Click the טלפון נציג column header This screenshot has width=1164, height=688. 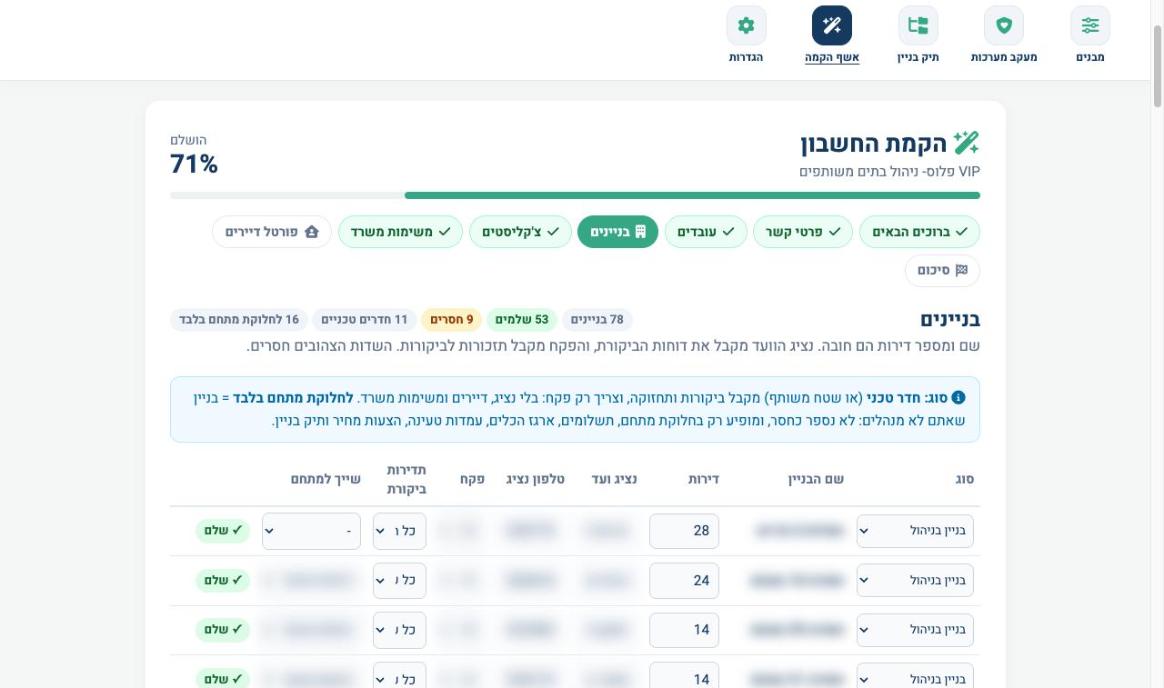point(535,479)
